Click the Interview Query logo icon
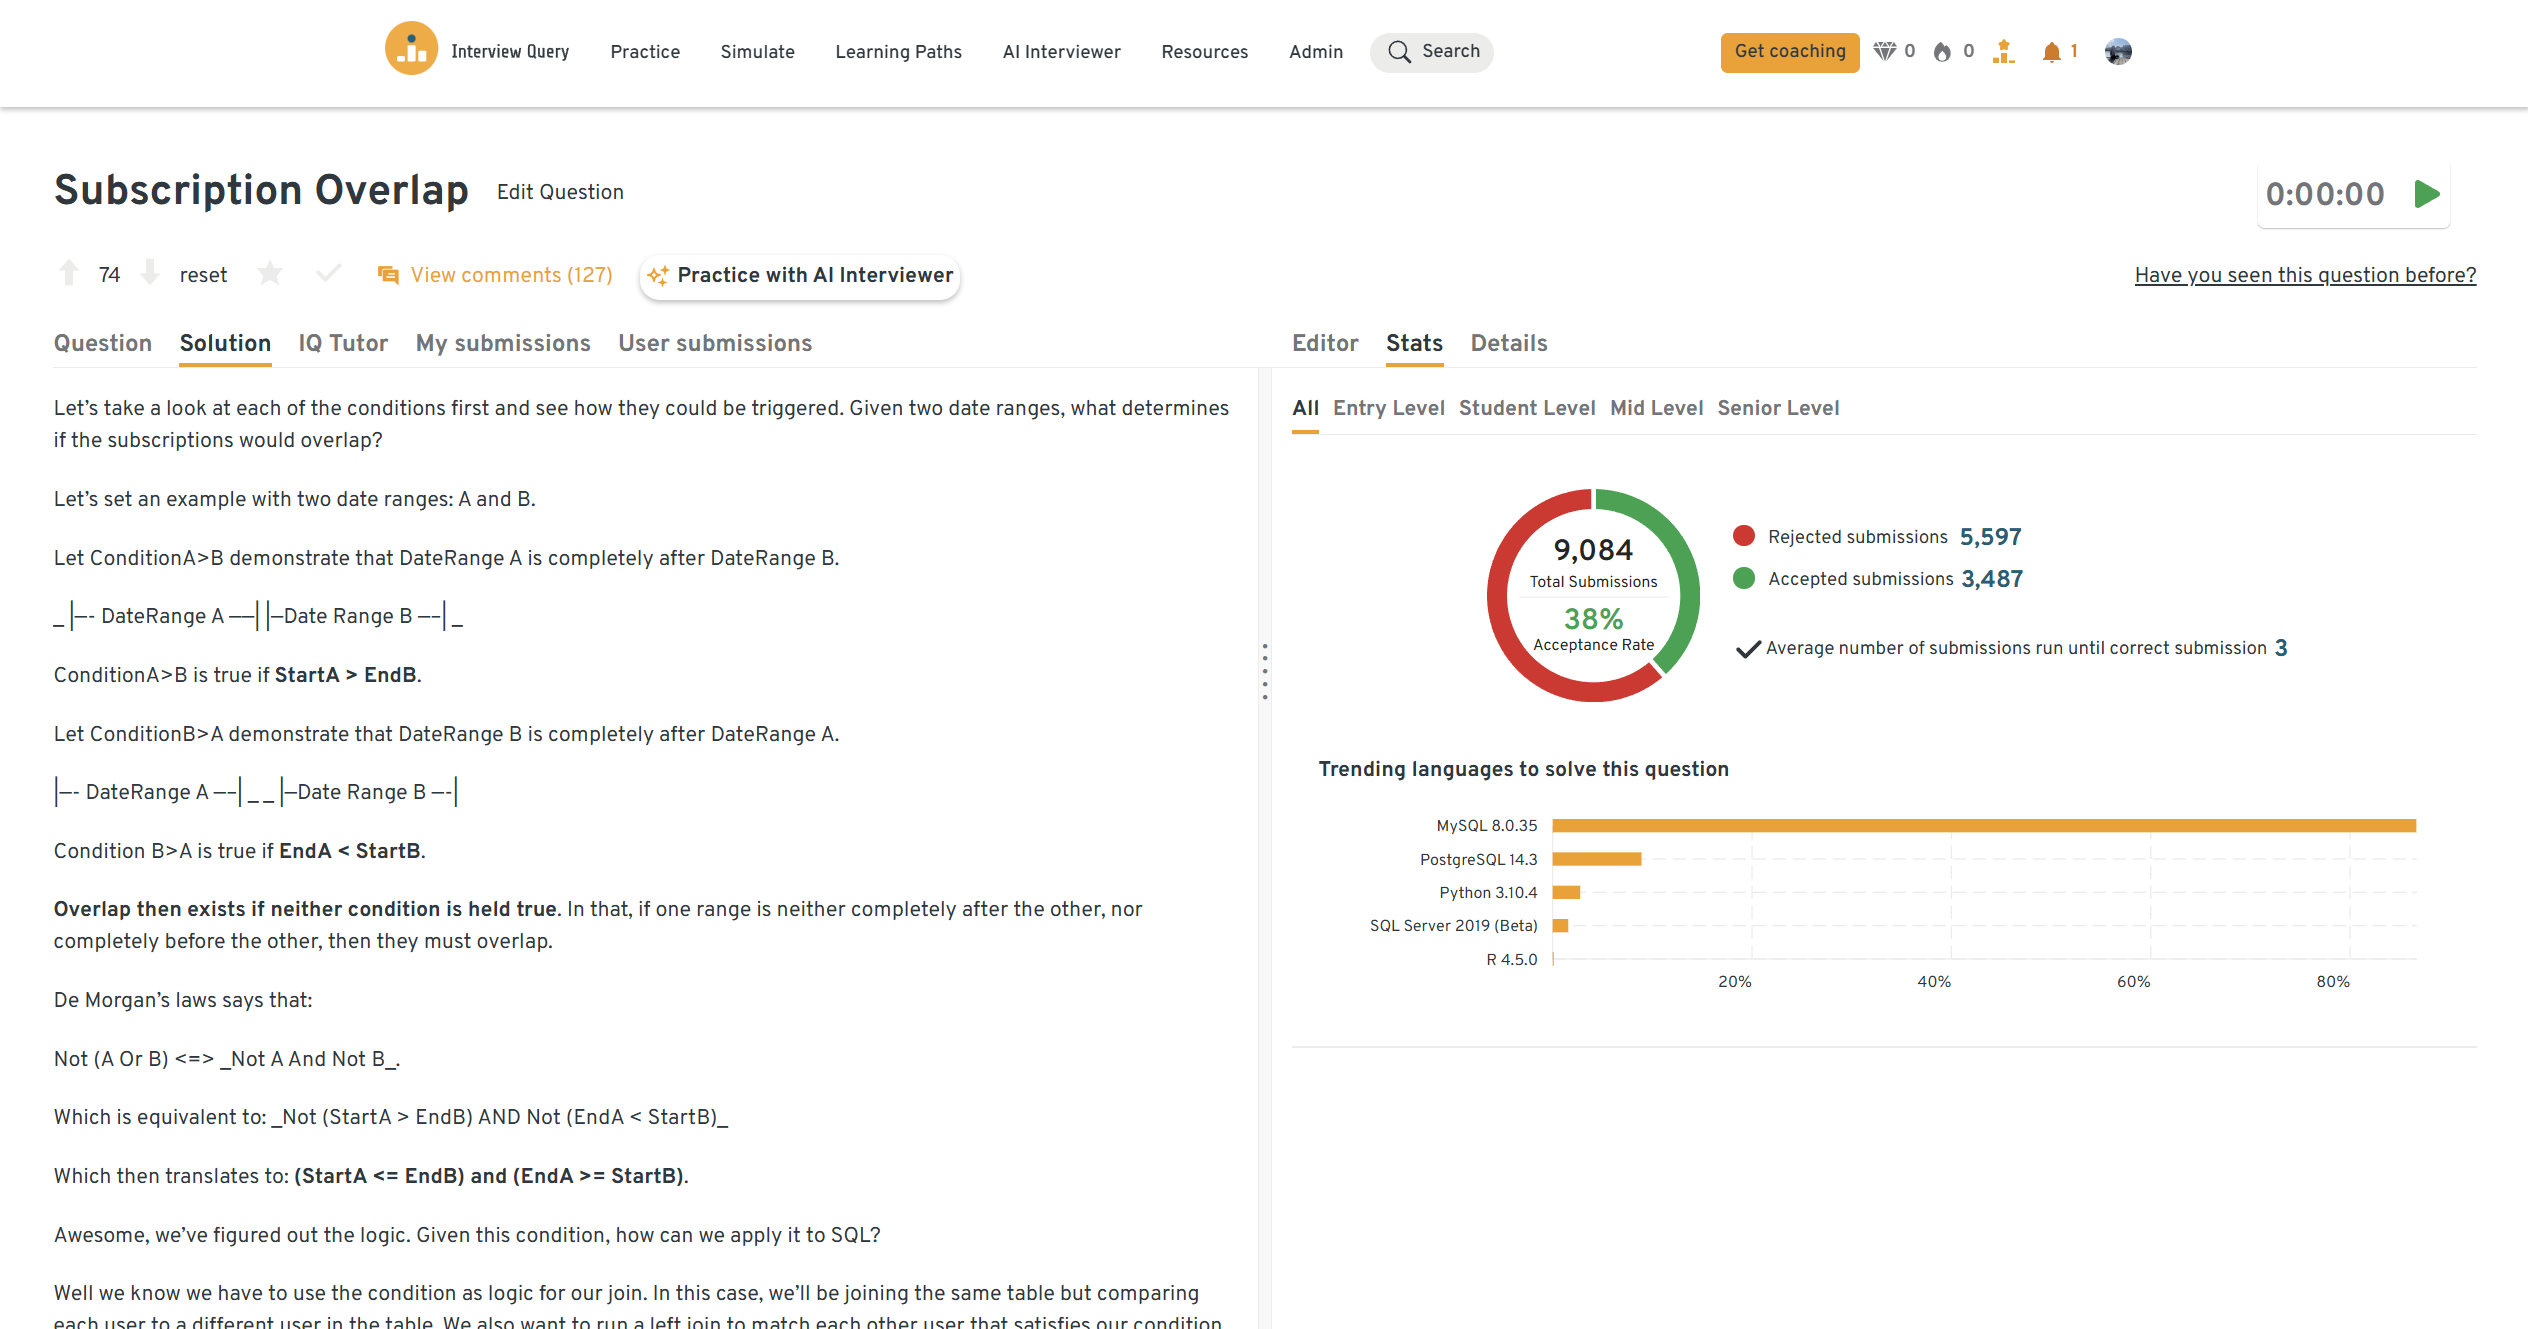Image resolution: width=2528 pixels, height=1329 pixels. pyautogui.click(x=411, y=49)
